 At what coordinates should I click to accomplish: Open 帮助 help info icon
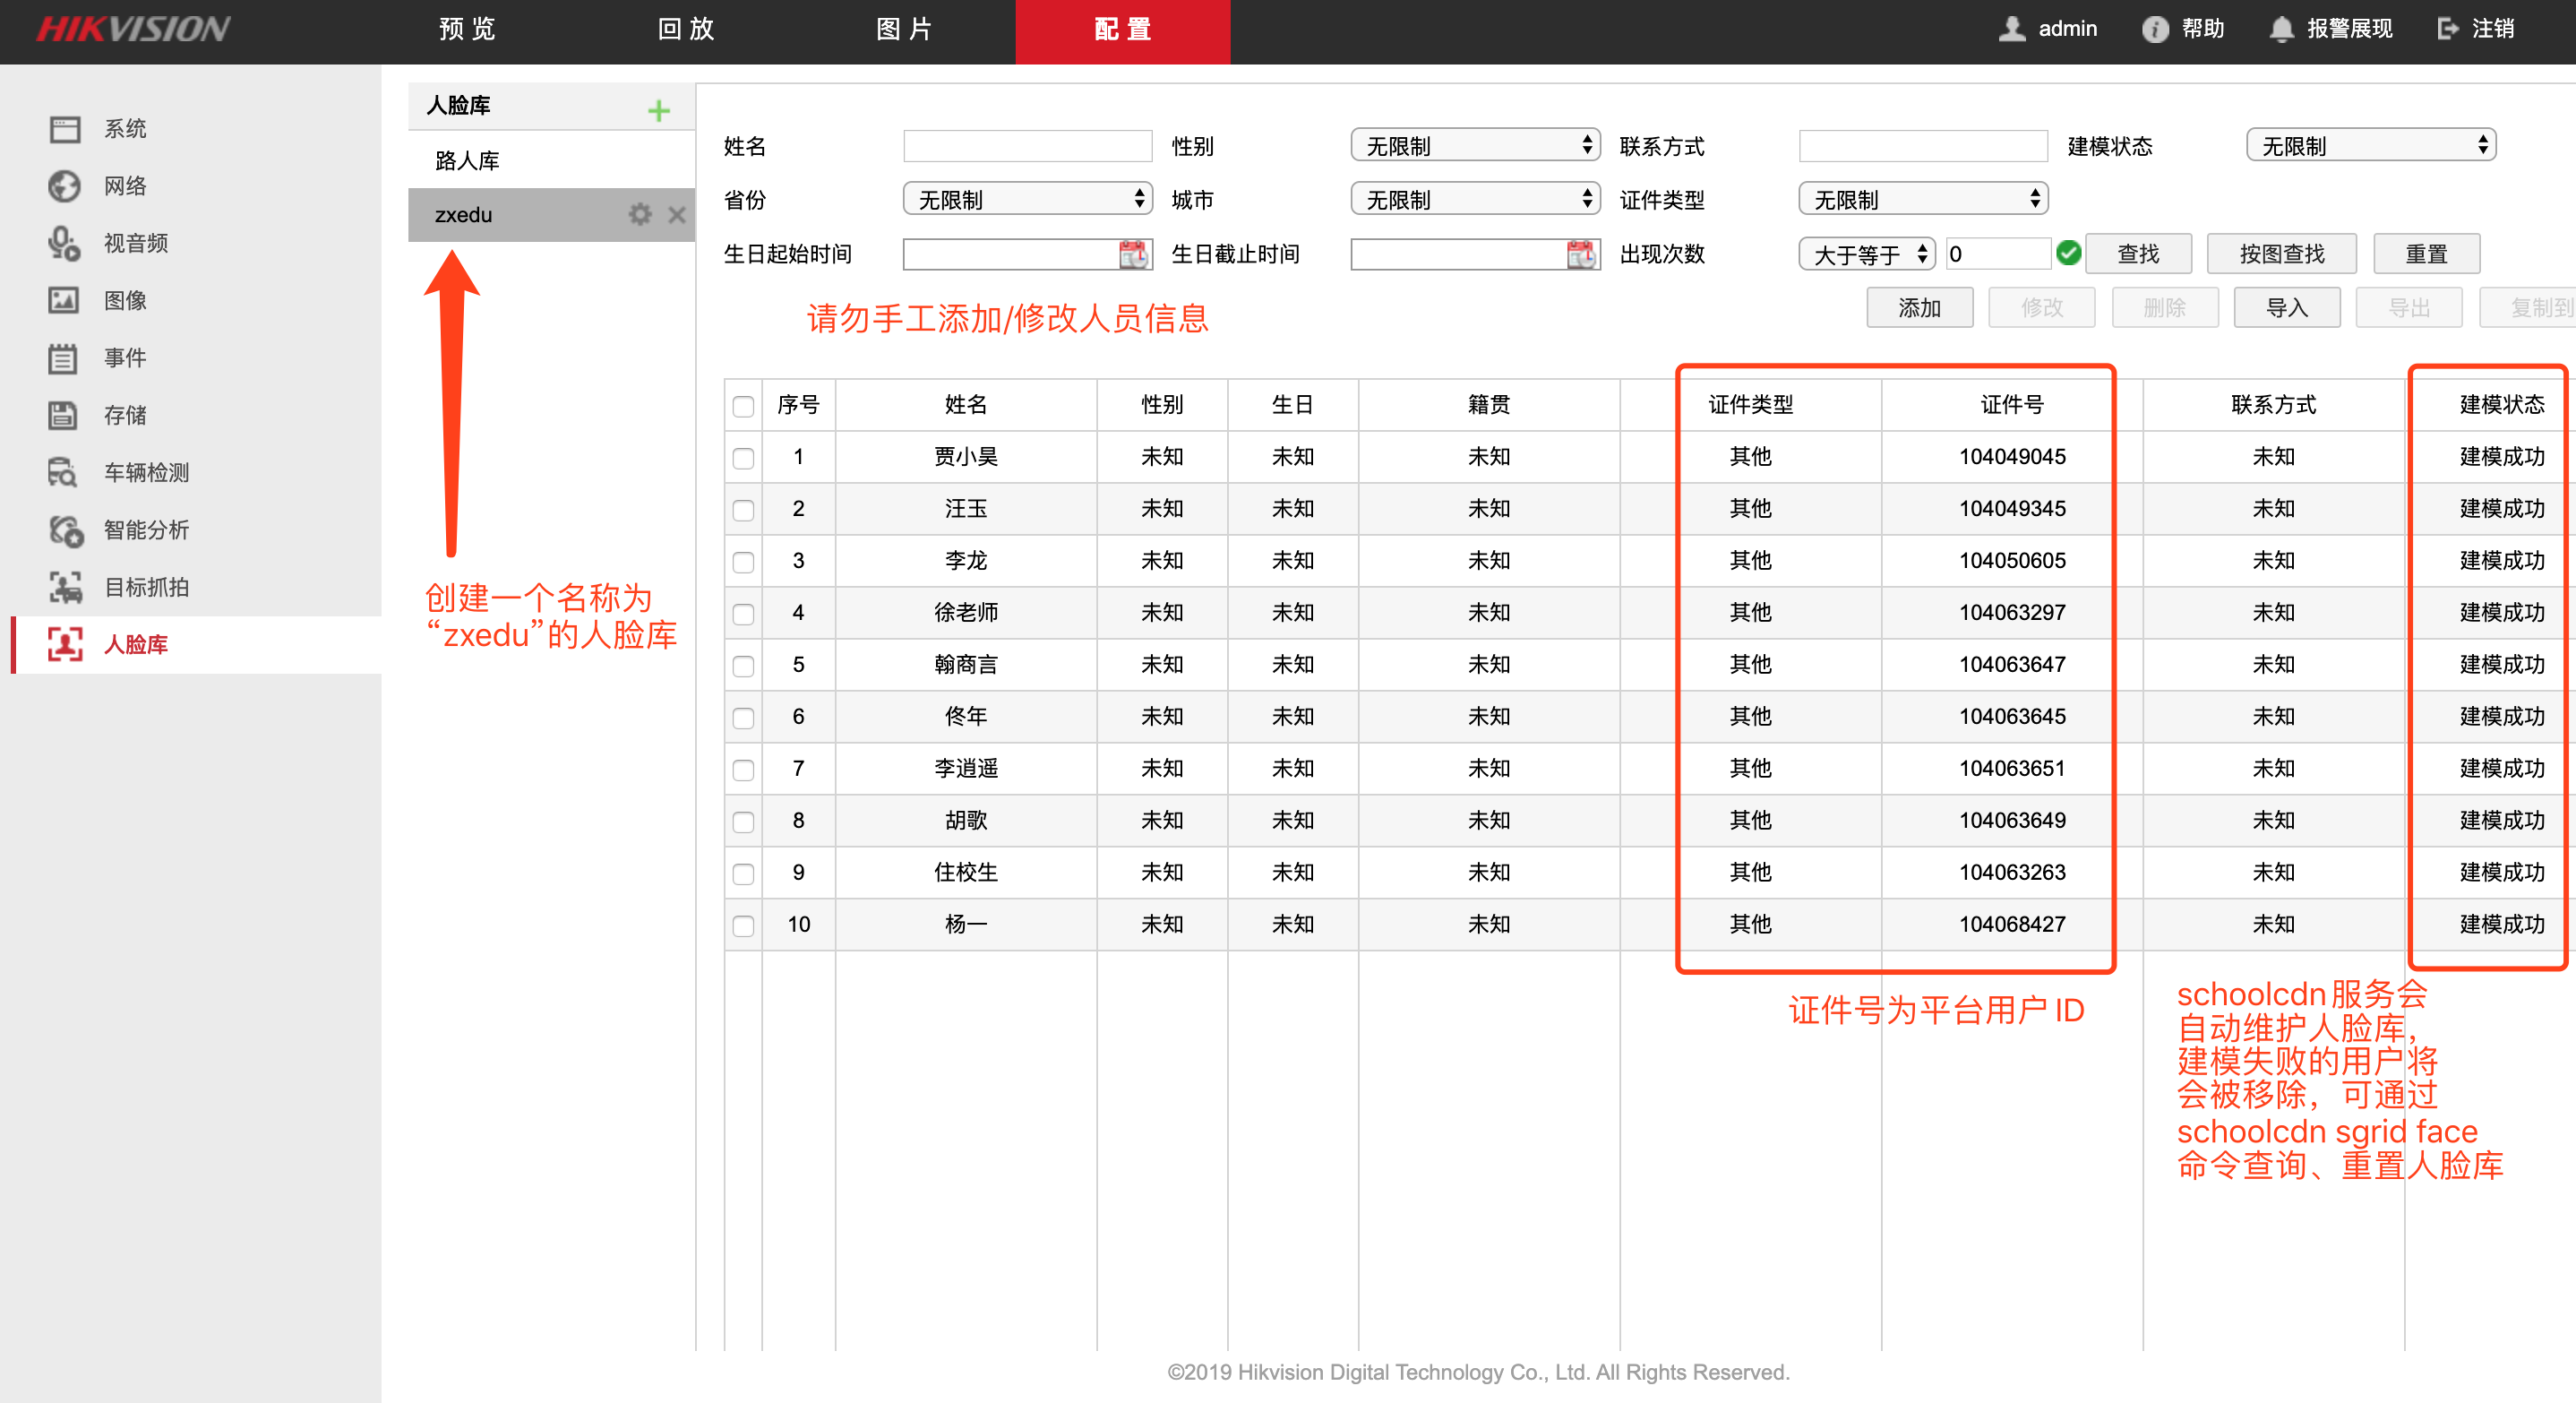point(2155,29)
